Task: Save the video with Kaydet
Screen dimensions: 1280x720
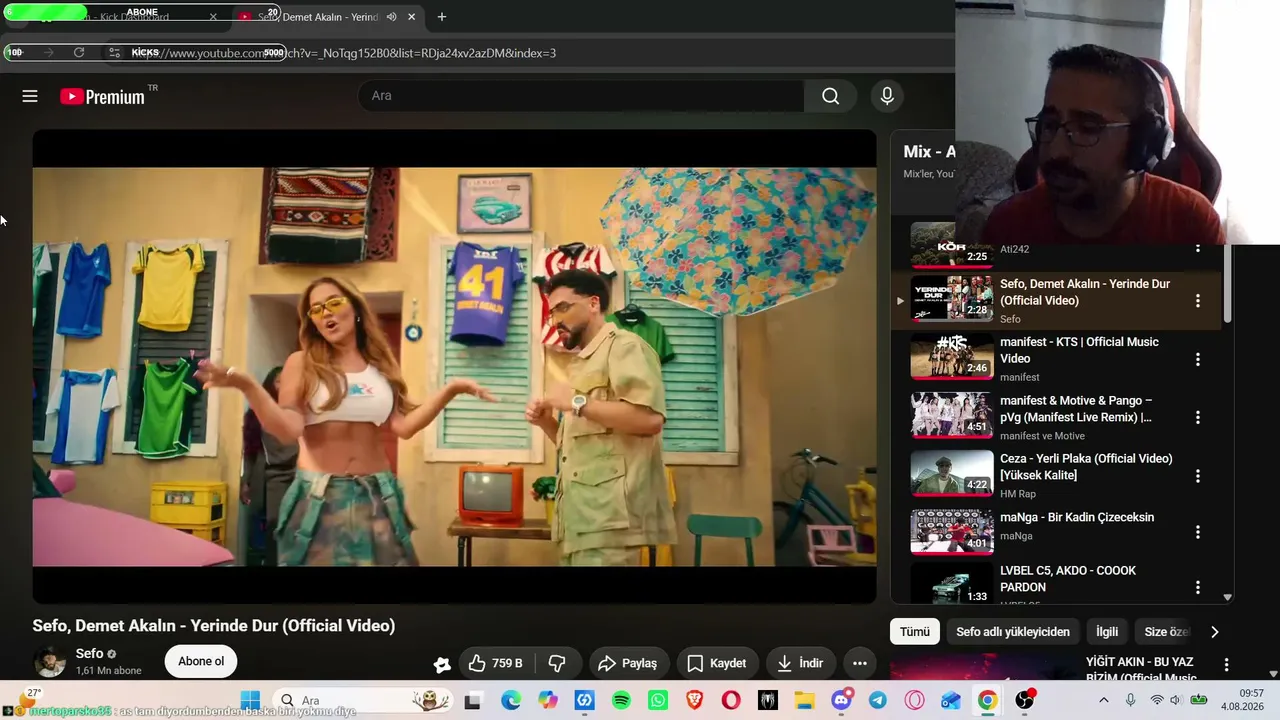Action: coord(716,663)
